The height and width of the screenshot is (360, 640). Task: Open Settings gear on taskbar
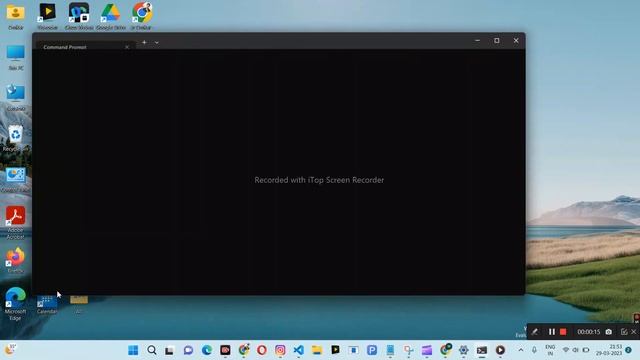pos(464,350)
